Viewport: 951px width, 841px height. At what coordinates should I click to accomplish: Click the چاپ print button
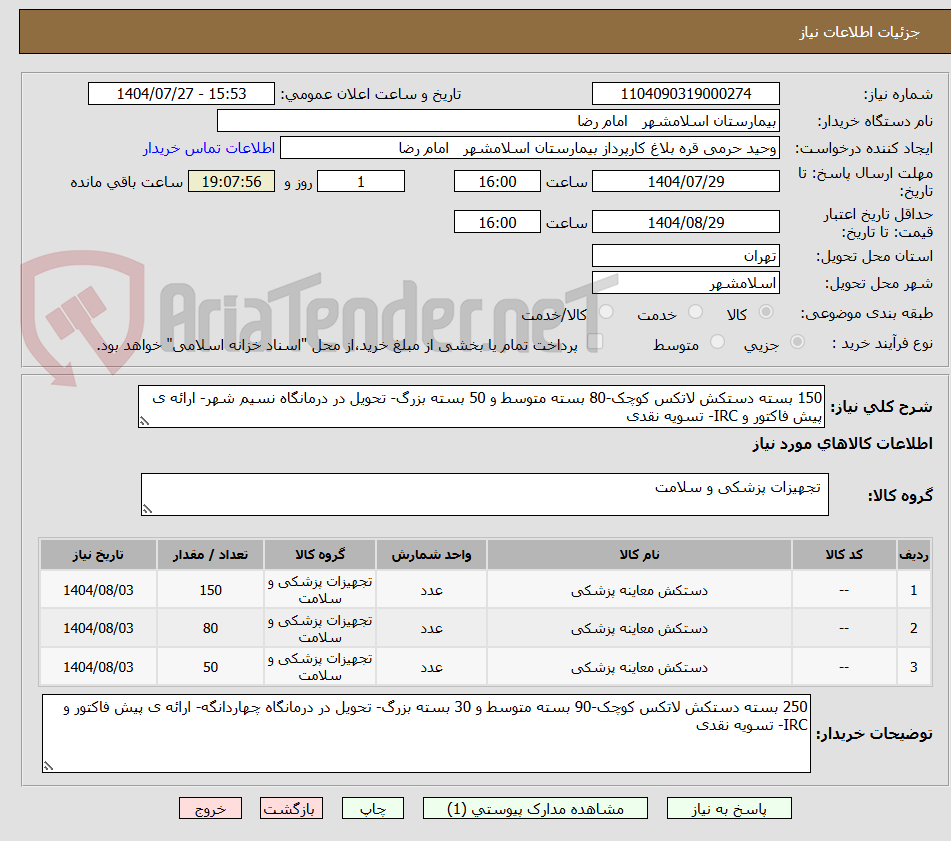[x=372, y=808]
